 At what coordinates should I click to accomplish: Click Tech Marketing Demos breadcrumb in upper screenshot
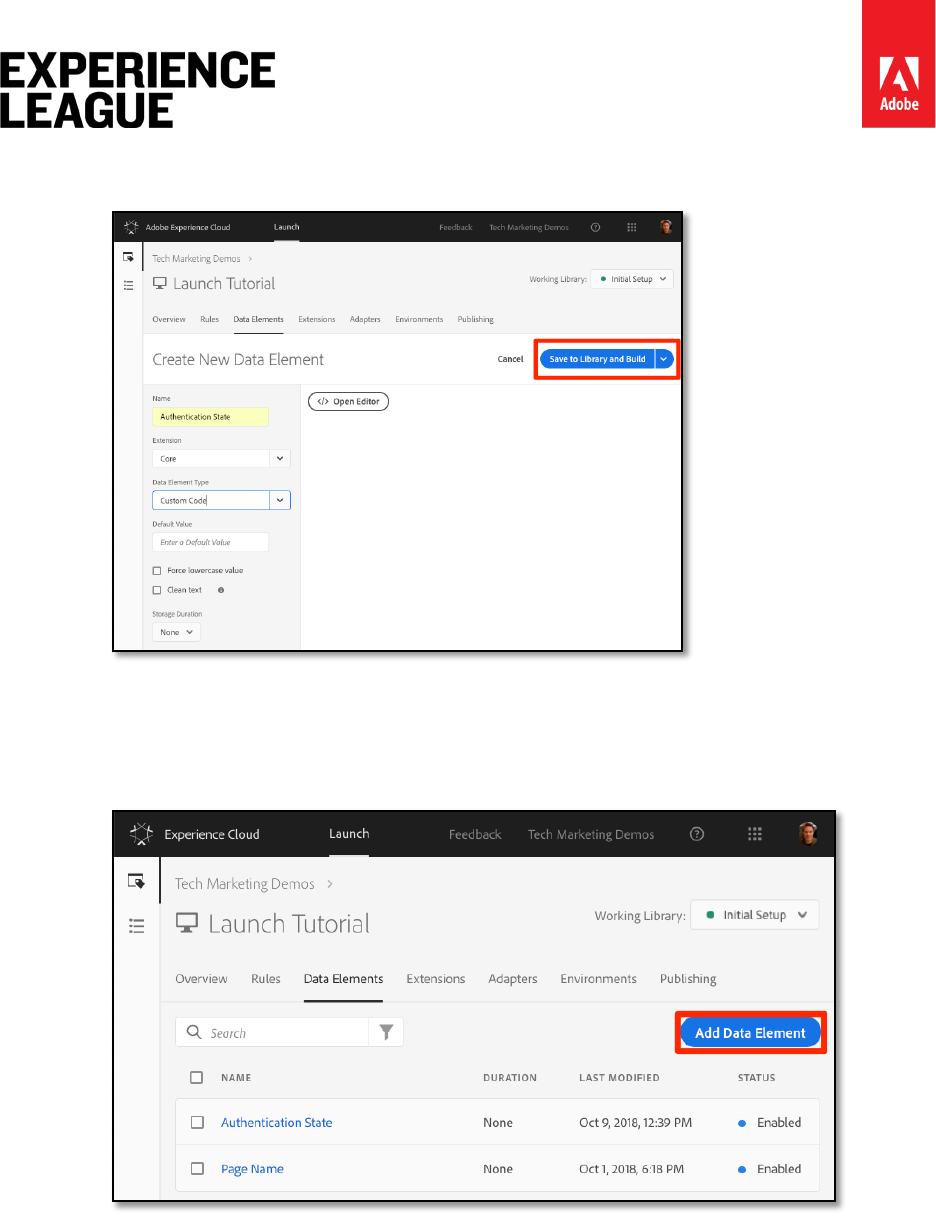pos(196,259)
